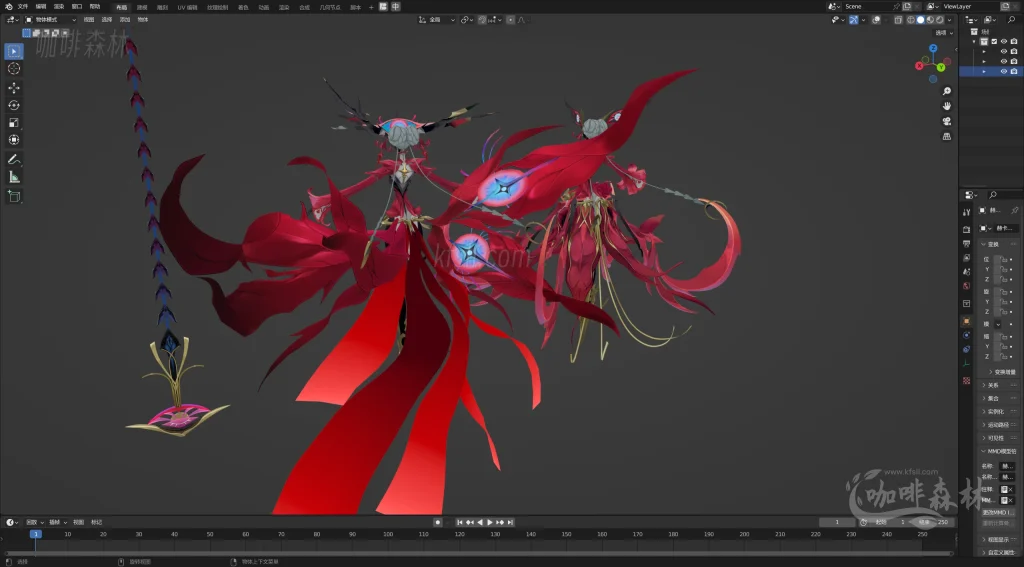Open the Window menu
The image size is (1024, 567).
(77, 7)
